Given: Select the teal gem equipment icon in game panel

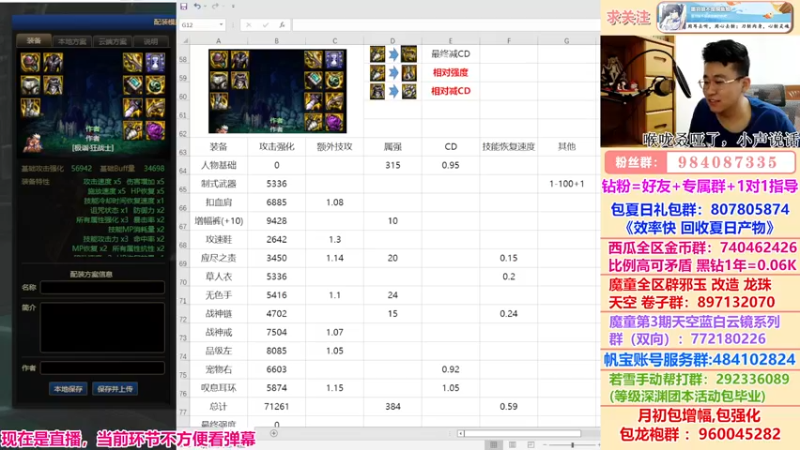Looking at the screenshot, I should click(133, 85).
